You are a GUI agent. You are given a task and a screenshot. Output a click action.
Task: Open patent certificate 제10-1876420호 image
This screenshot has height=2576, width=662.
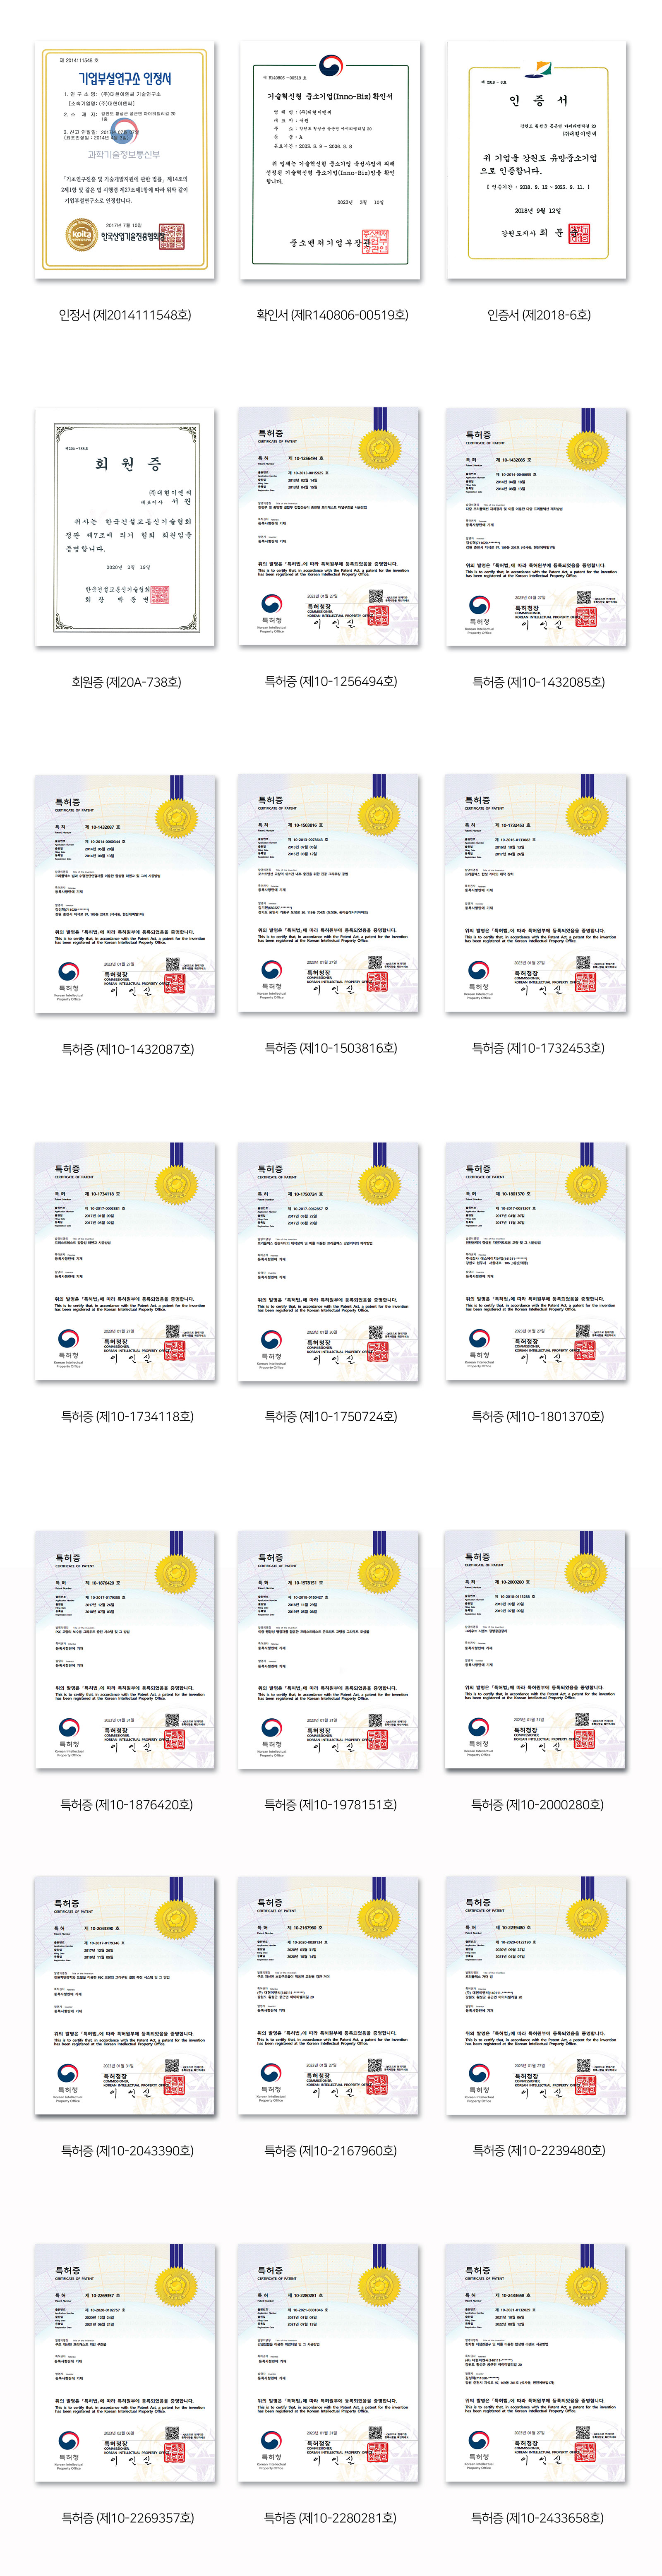(x=125, y=1651)
